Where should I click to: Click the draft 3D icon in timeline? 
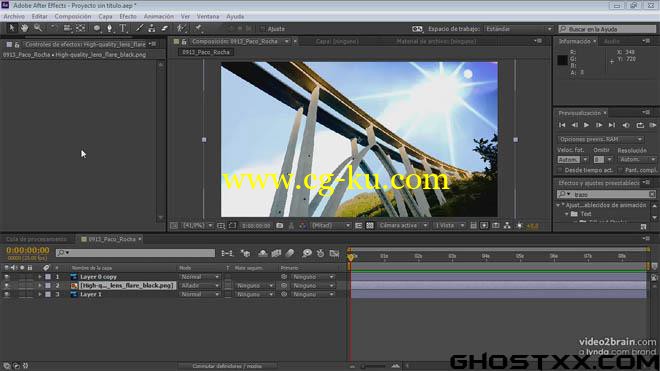click(x=245, y=253)
